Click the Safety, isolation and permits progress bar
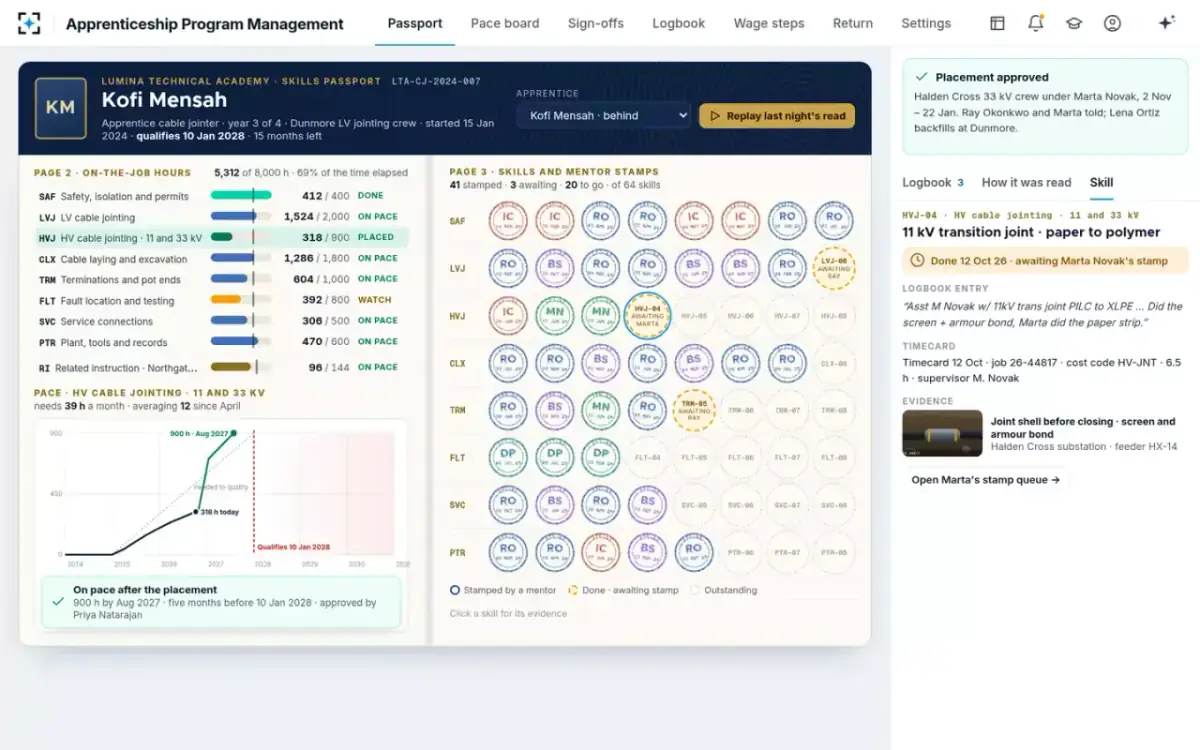Screen dimensions: 1200x750 [x=241, y=196]
